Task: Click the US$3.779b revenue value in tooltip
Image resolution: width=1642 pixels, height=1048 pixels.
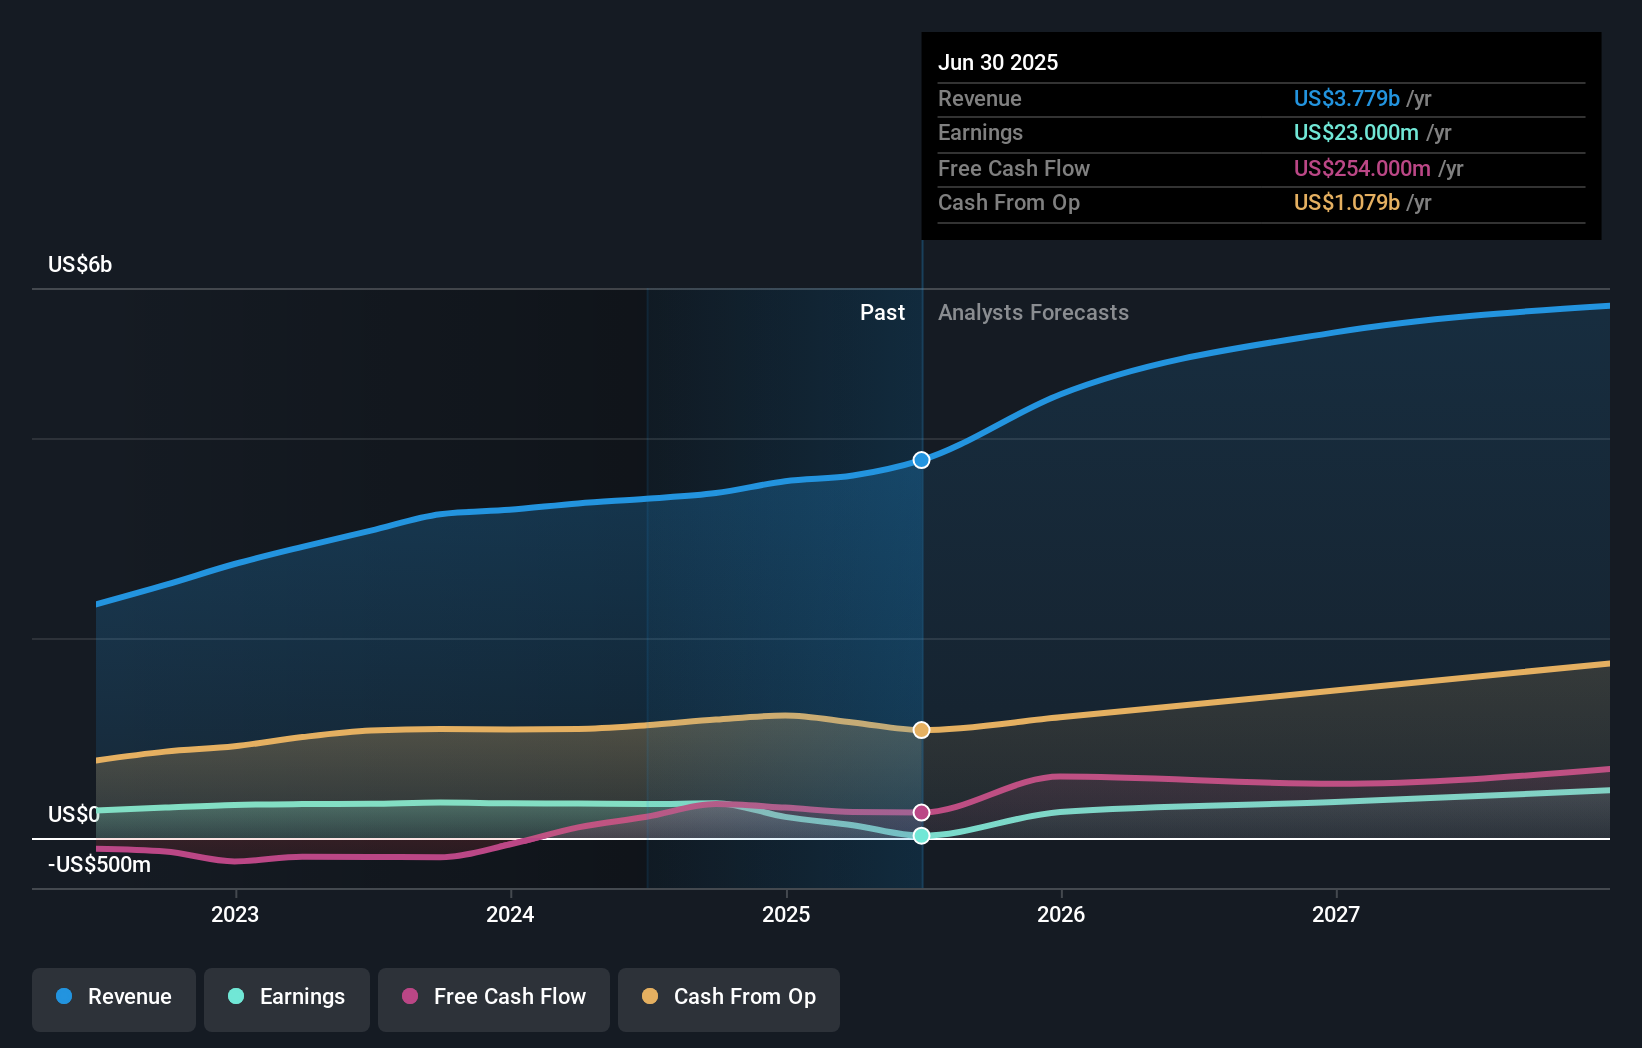Action: click(x=1346, y=98)
